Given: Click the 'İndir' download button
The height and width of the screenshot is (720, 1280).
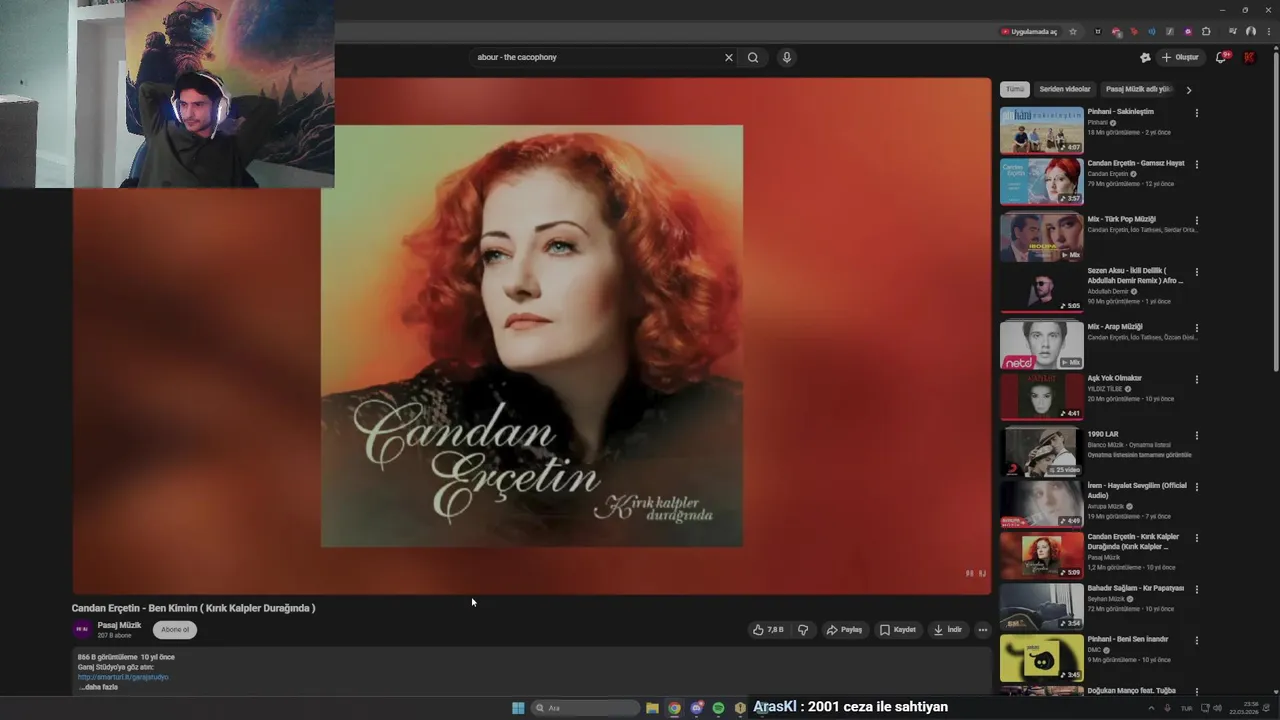Looking at the screenshot, I should [947, 630].
